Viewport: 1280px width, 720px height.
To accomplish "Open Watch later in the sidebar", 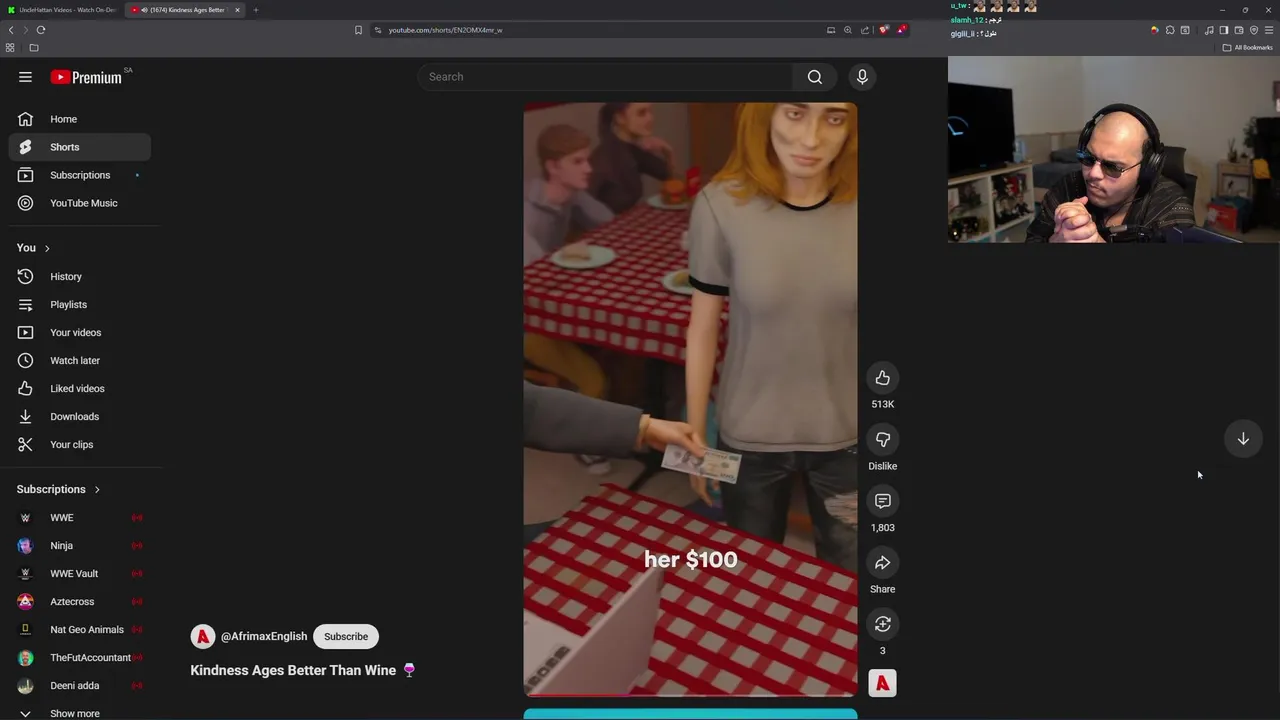I will (80, 361).
